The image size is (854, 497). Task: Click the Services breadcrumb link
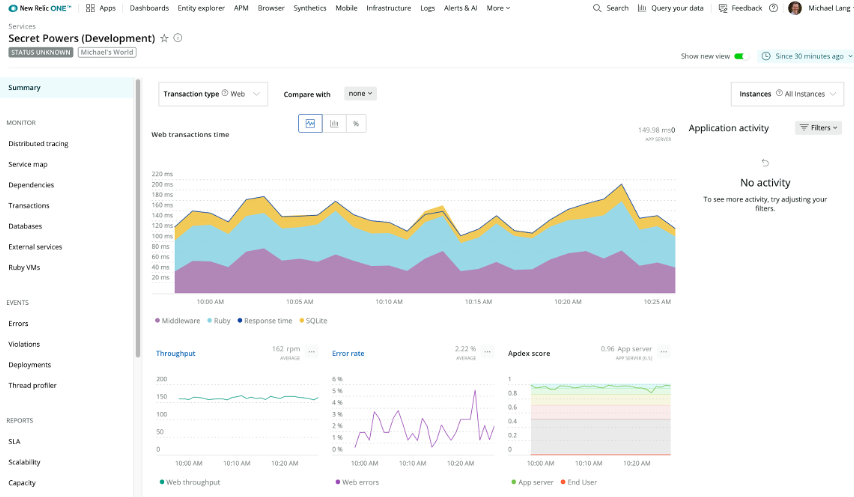click(22, 26)
